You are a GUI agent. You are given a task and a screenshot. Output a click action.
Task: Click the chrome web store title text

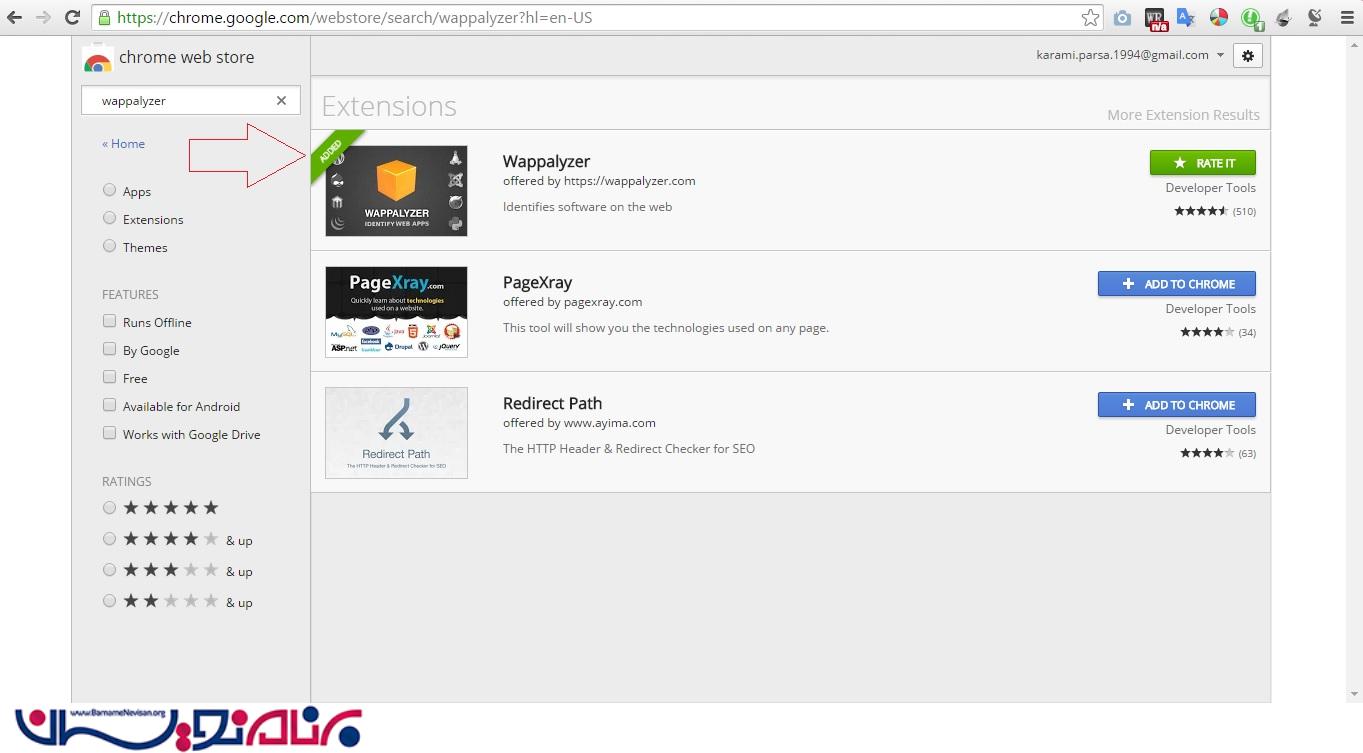point(186,57)
